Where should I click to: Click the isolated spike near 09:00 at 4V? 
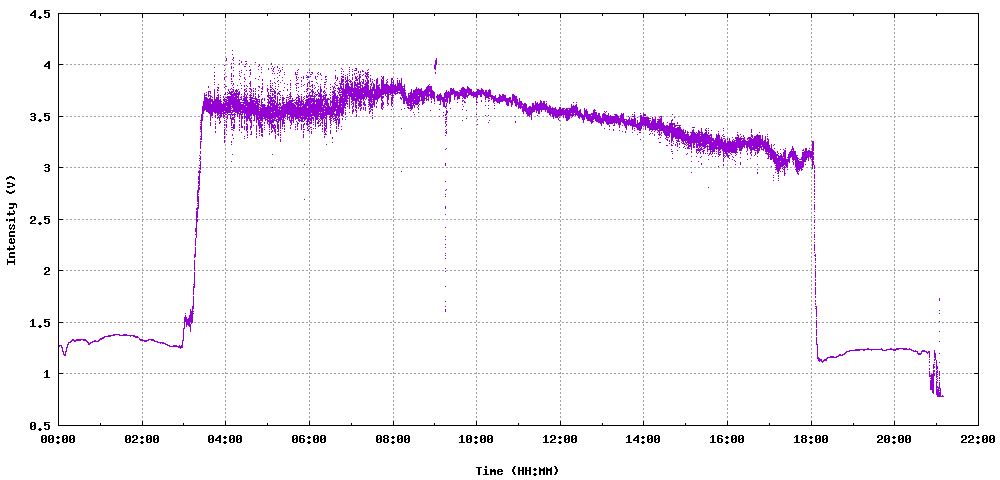tap(435, 64)
